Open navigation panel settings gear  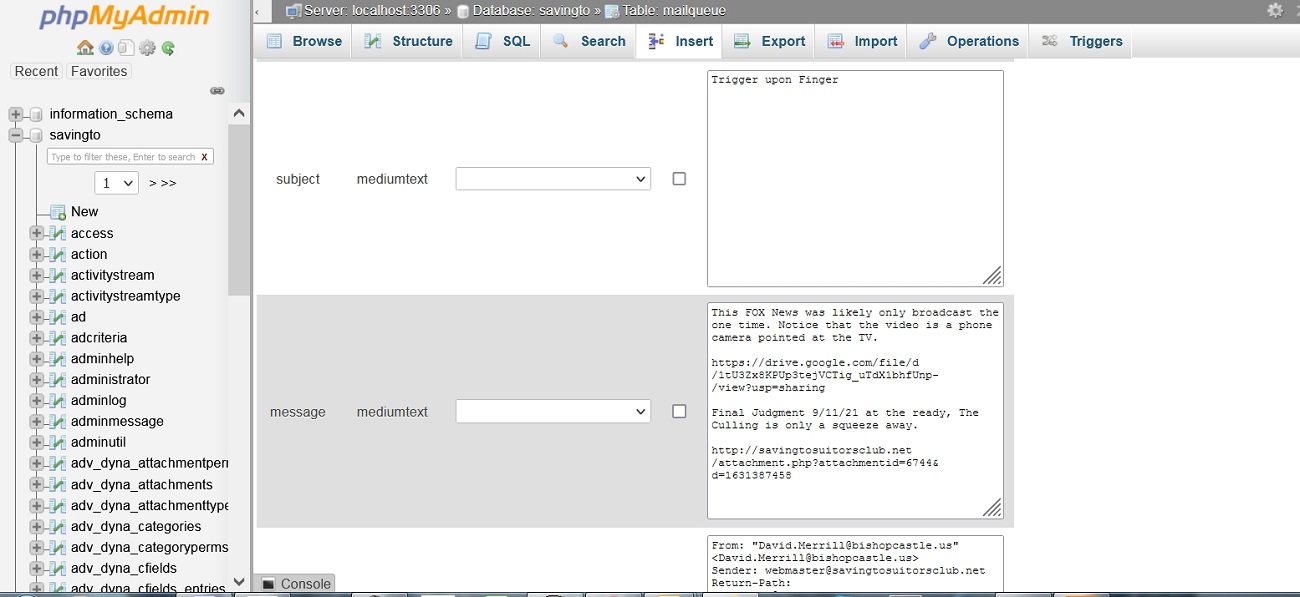[147, 48]
